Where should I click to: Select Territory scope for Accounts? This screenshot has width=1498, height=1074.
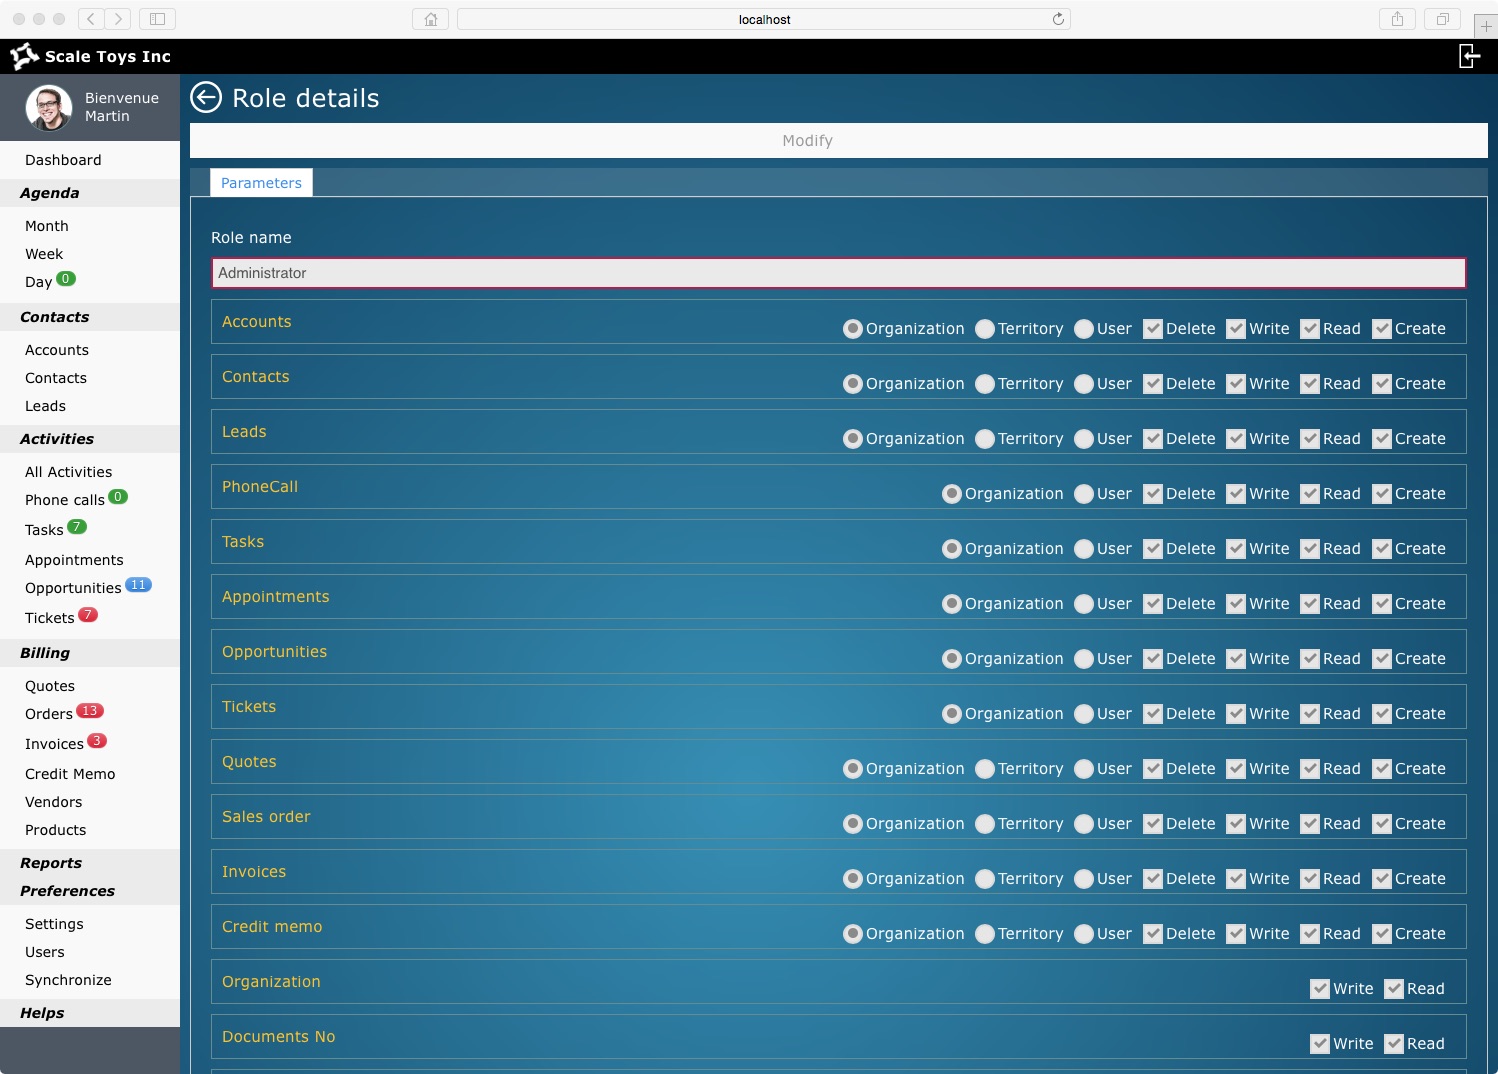985,329
